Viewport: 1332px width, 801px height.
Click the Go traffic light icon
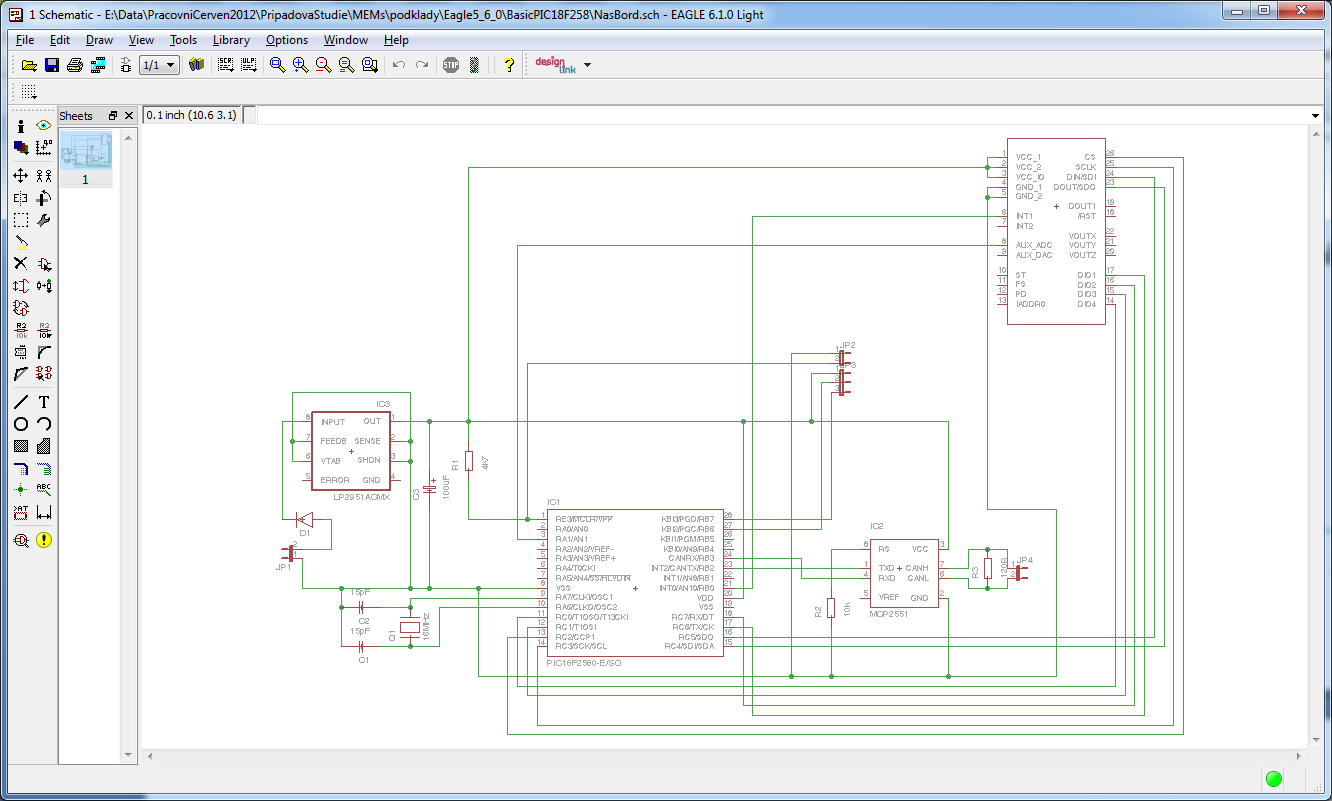[x=474, y=65]
